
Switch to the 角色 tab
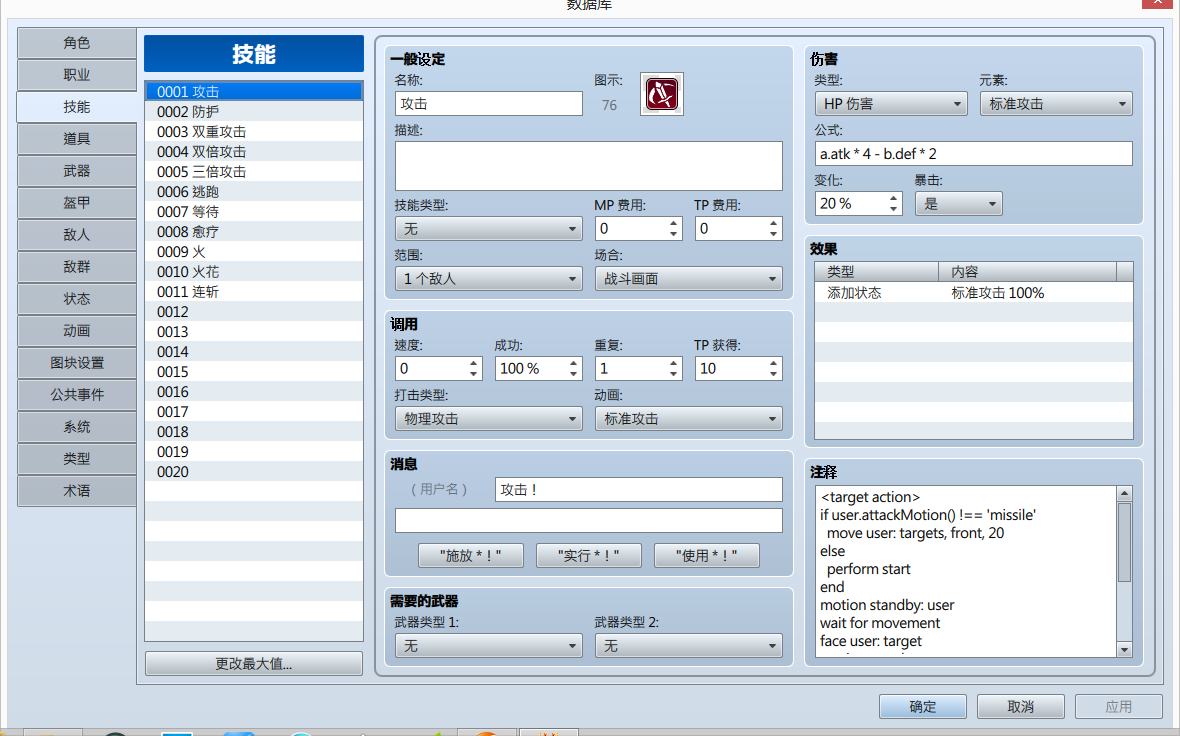(77, 43)
